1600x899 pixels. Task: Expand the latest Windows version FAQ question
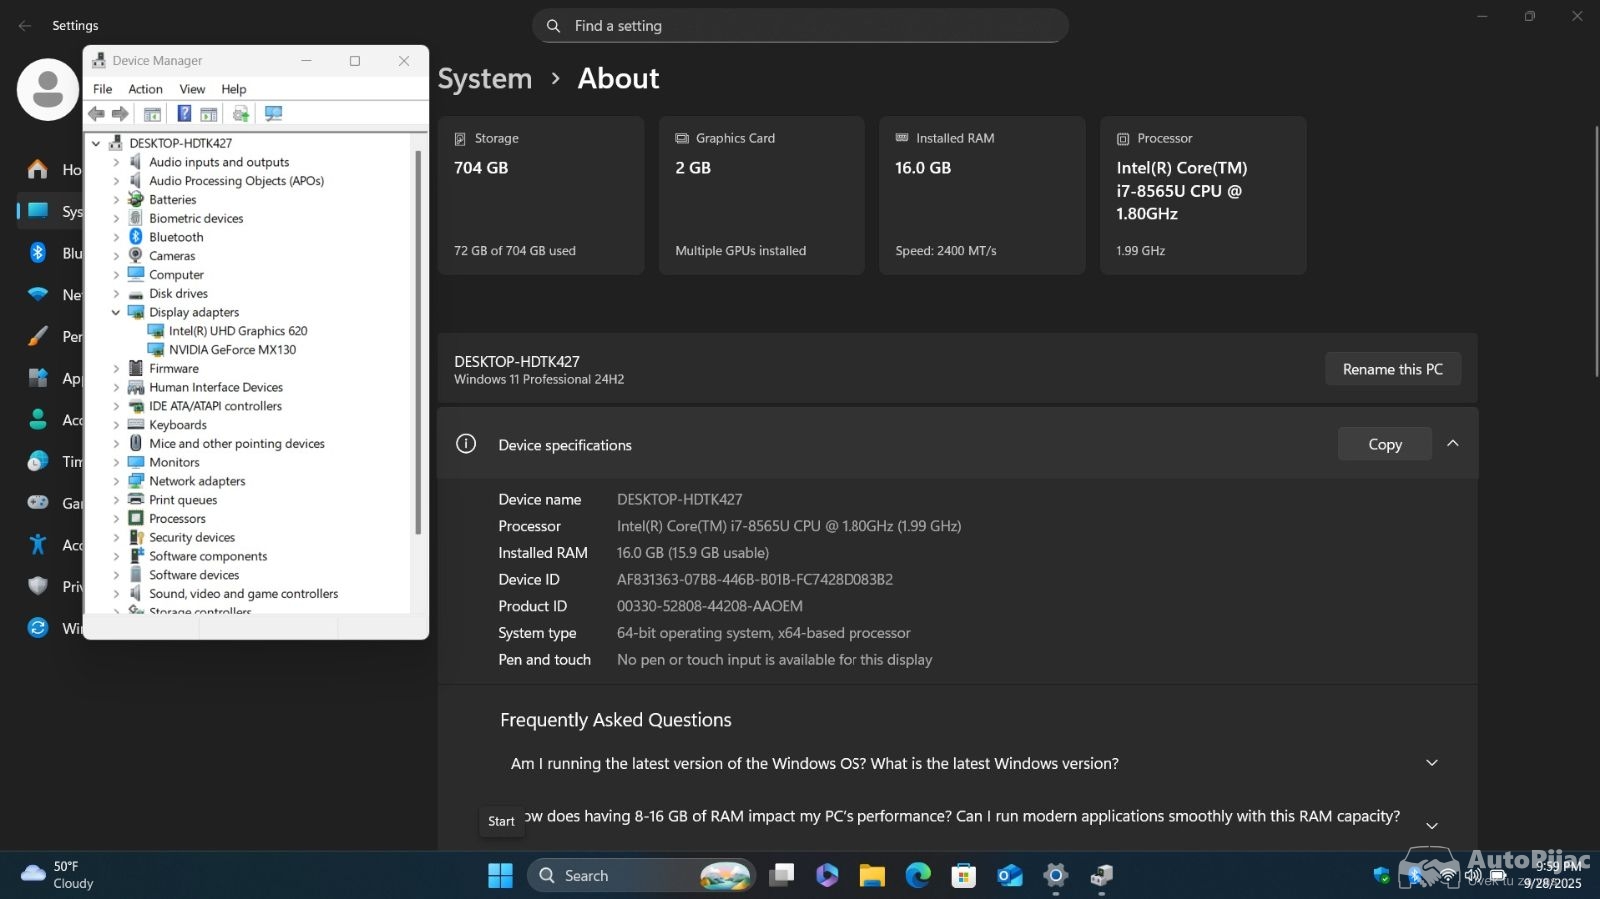tap(1431, 763)
